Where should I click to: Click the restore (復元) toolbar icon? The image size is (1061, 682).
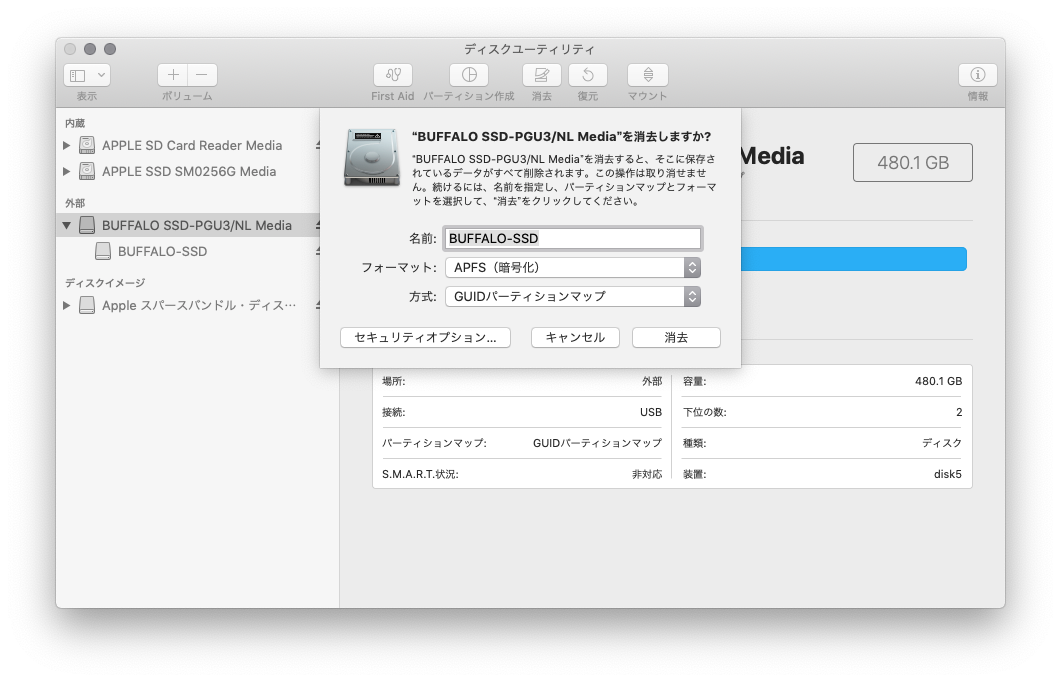587,75
